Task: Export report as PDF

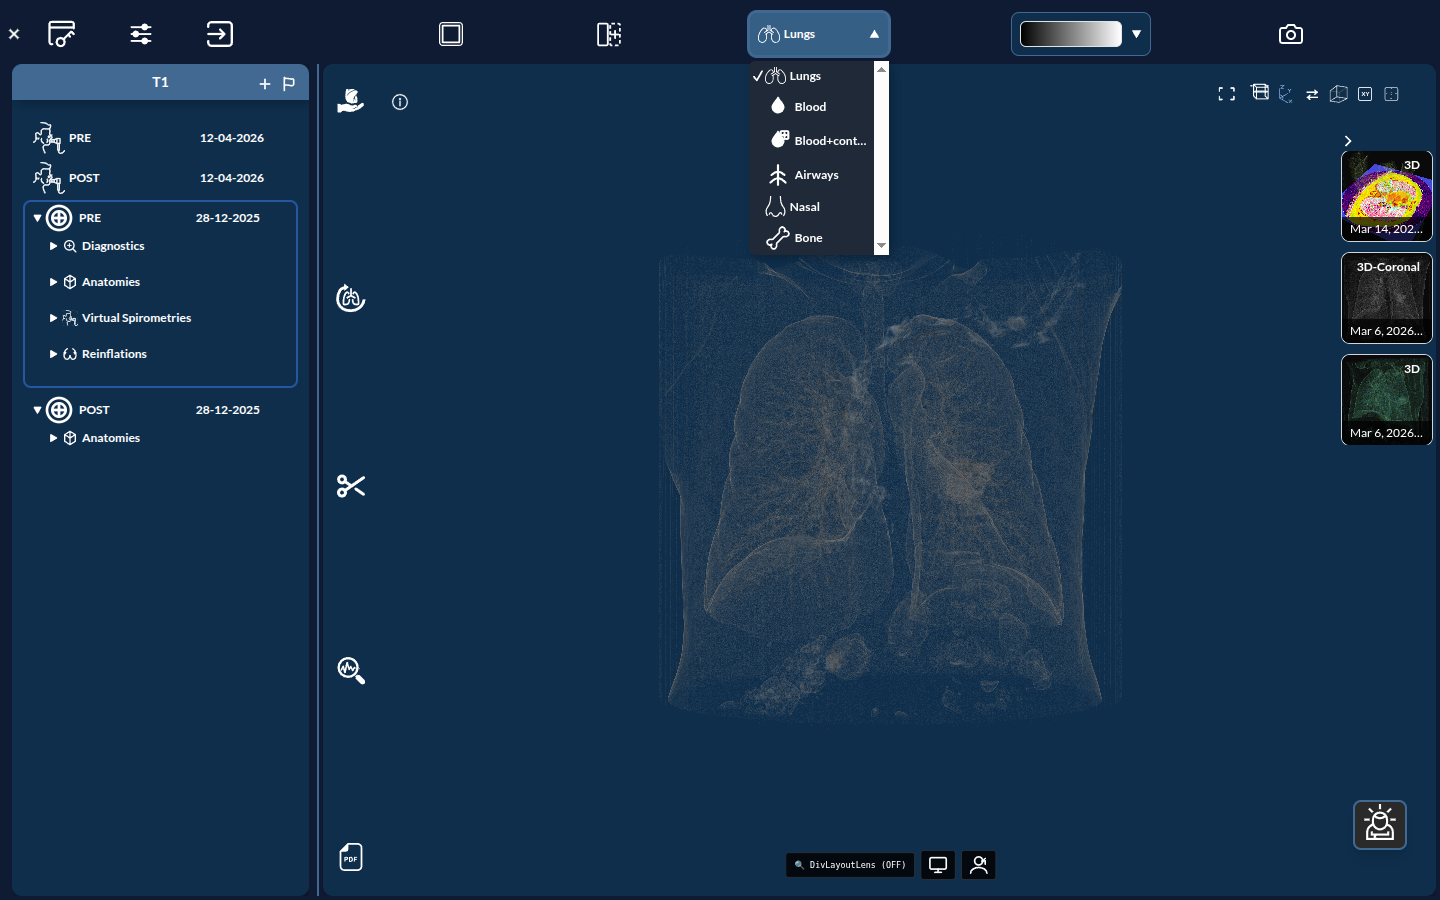Action: pos(351,857)
